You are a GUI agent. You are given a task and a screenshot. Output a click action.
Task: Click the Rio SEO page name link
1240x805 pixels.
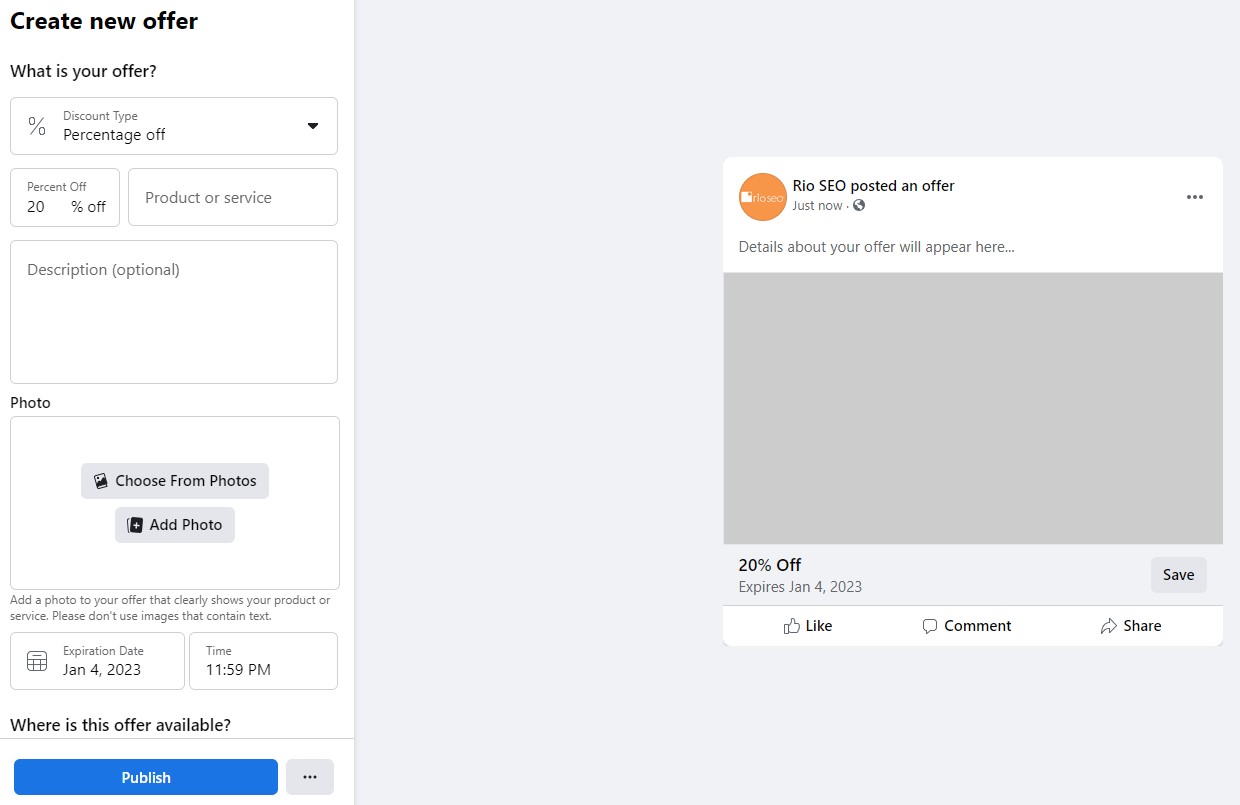(x=820, y=186)
